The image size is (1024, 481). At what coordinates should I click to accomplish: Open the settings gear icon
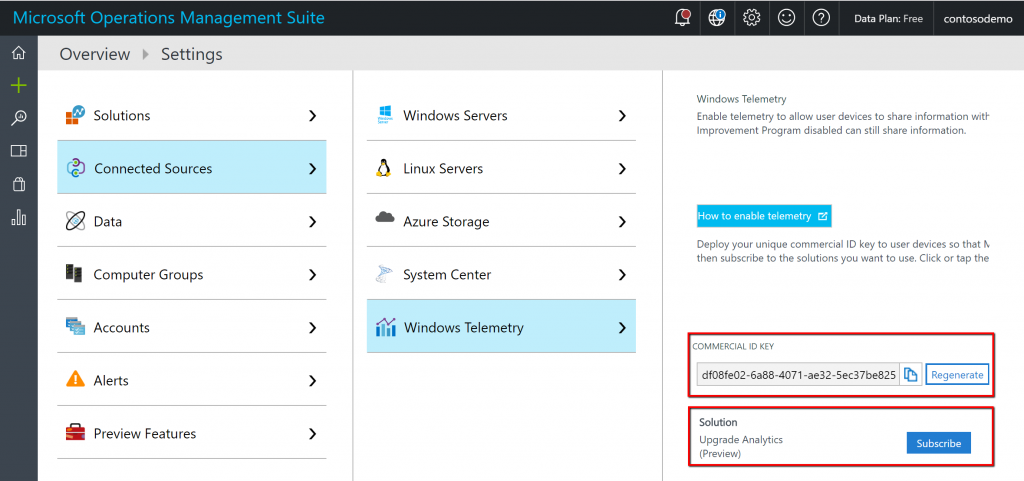(752, 18)
